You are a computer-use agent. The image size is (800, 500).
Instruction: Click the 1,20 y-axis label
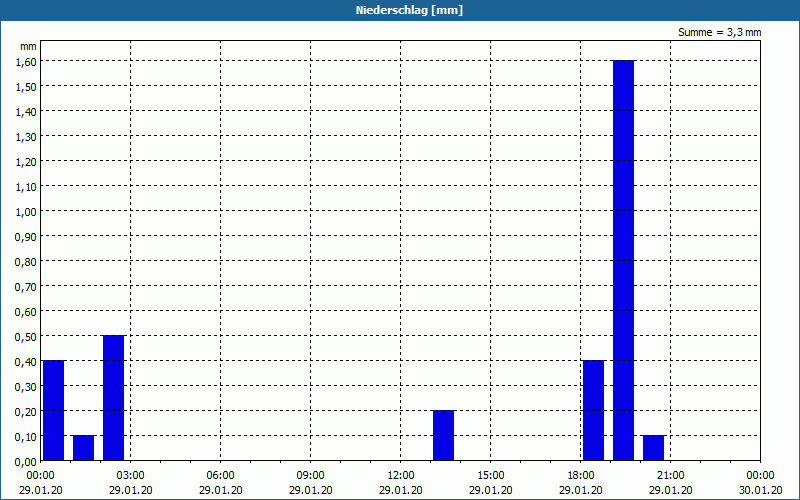[26, 161]
